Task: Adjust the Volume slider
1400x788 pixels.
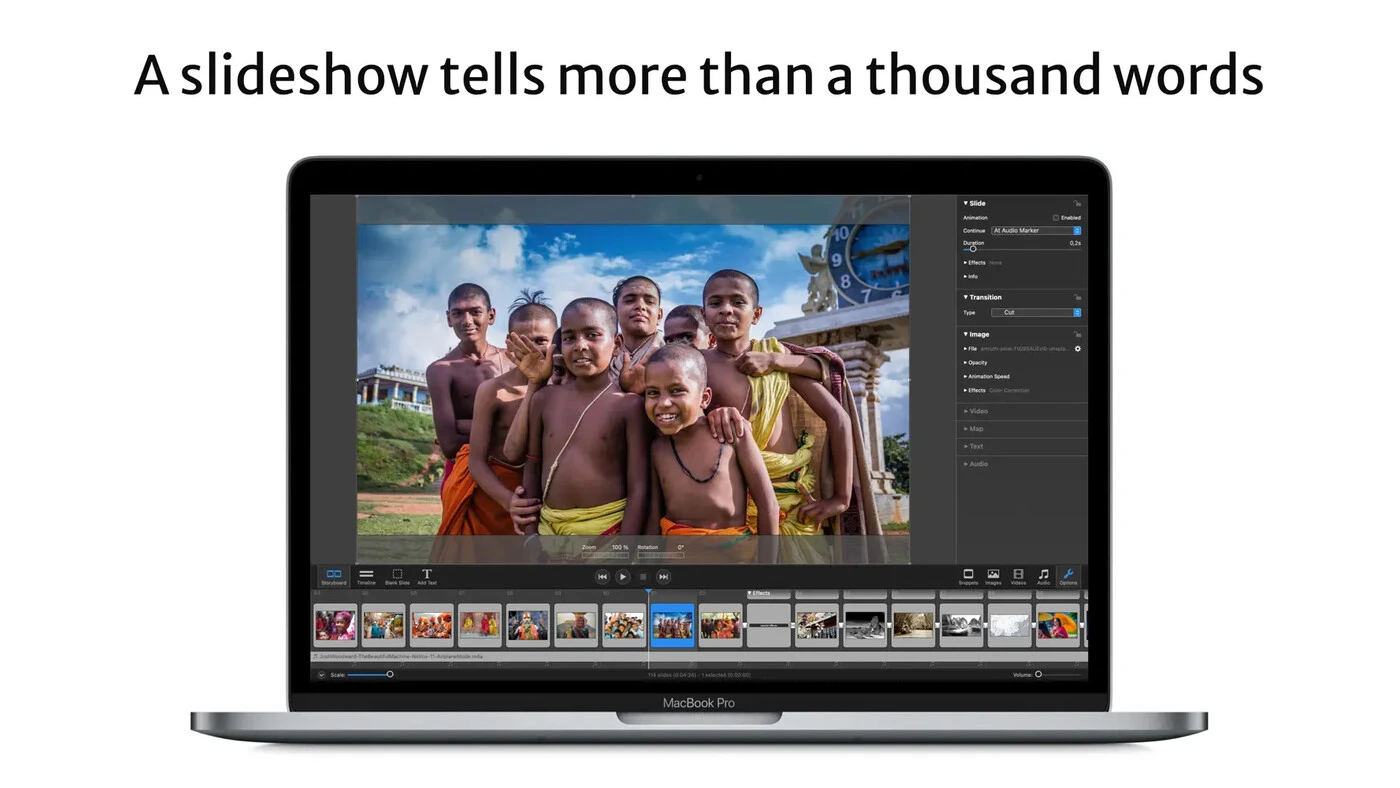Action: click(1058, 674)
